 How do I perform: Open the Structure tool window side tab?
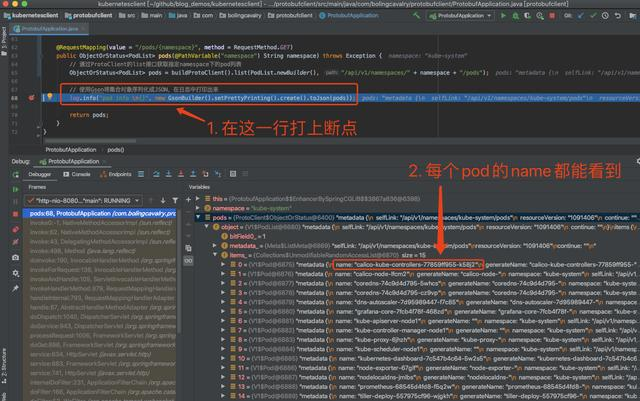(x=4, y=365)
